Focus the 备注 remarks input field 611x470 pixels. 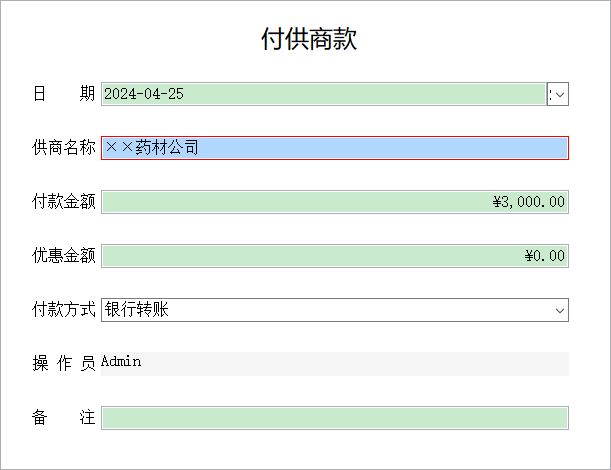tap(335, 418)
